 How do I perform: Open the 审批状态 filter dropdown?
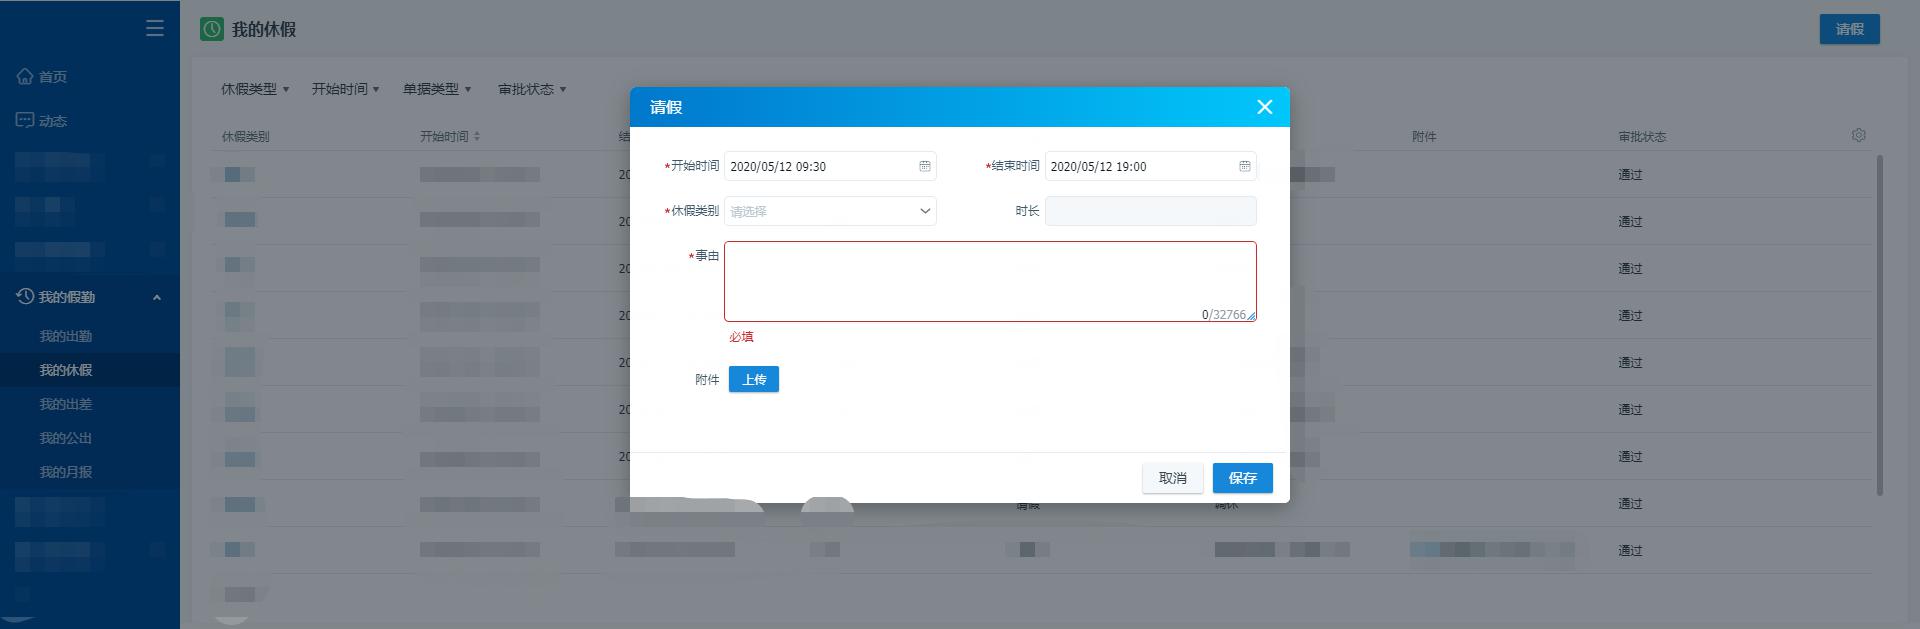pyautogui.click(x=532, y=89)
